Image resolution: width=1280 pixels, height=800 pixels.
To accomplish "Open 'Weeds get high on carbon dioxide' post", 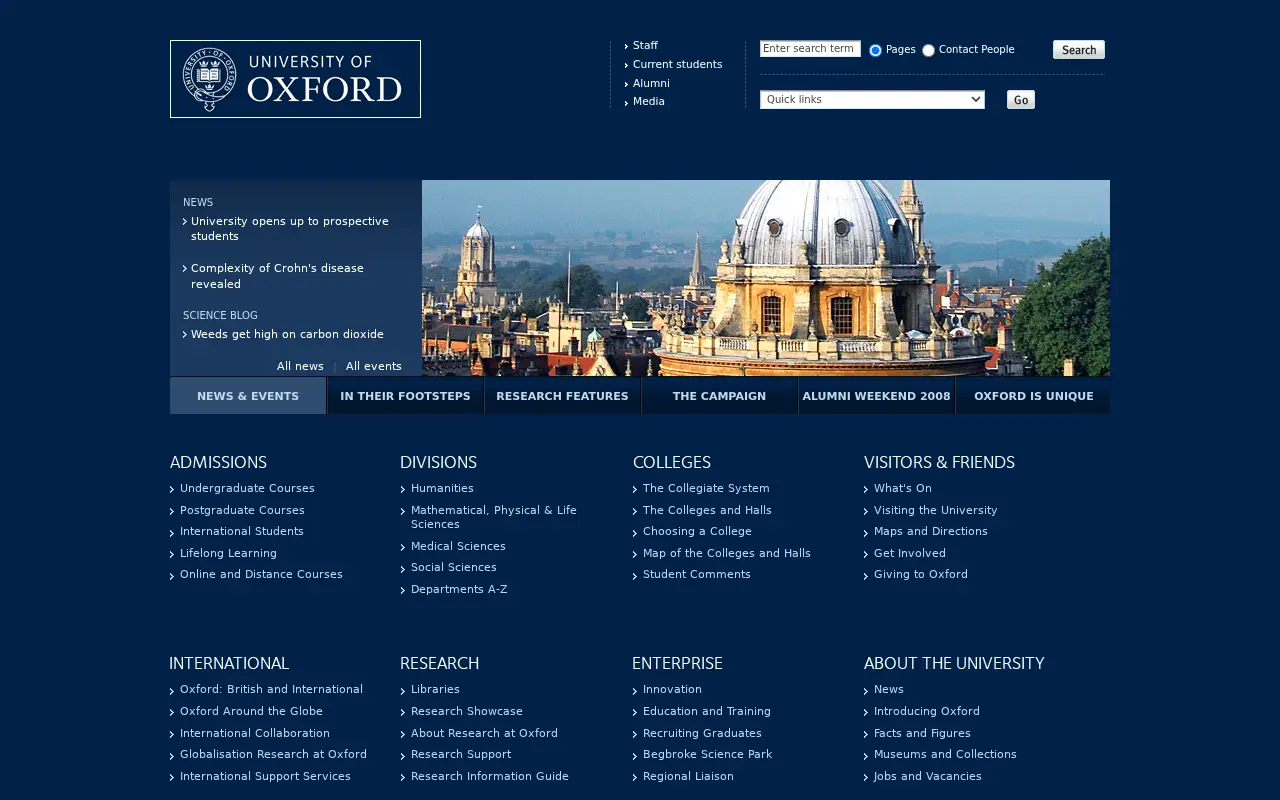I will tap(287, 334).
